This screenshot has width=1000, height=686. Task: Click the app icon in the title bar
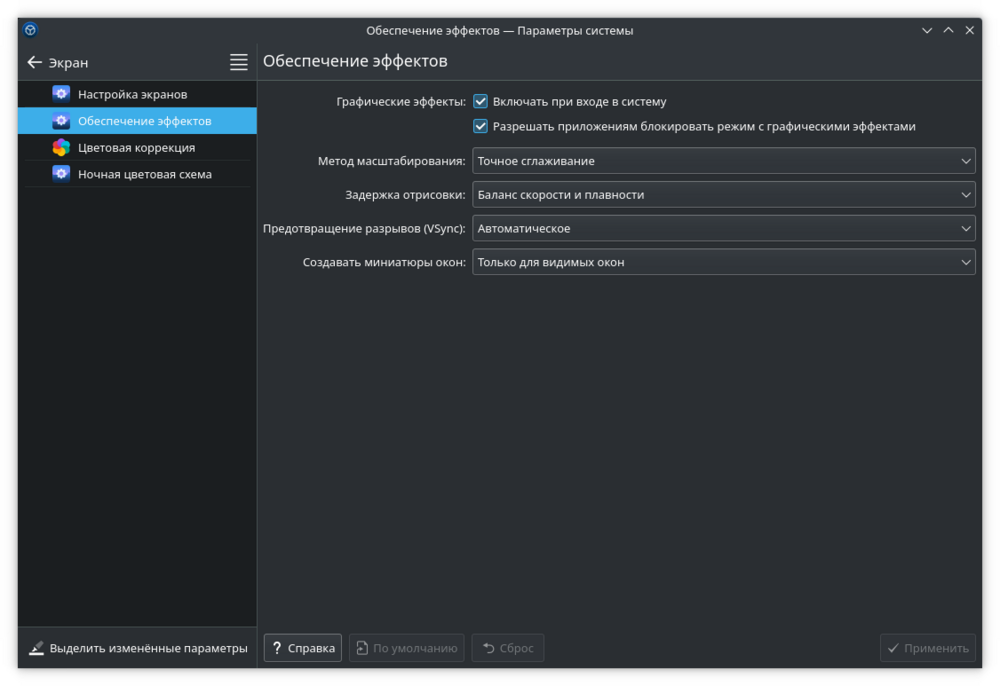(x=31, y=30)
